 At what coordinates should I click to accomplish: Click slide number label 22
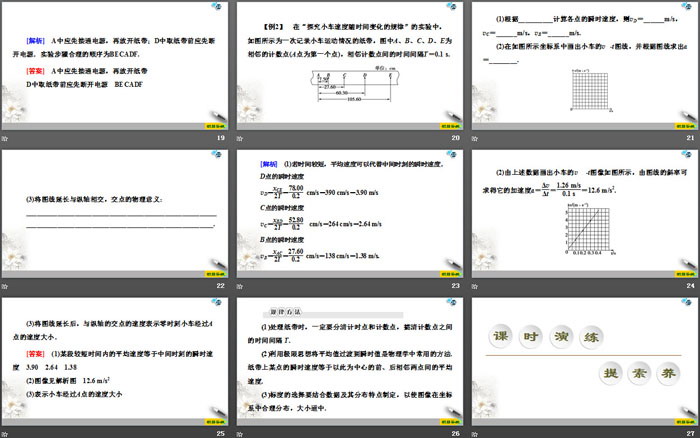(x=221, y=286)
